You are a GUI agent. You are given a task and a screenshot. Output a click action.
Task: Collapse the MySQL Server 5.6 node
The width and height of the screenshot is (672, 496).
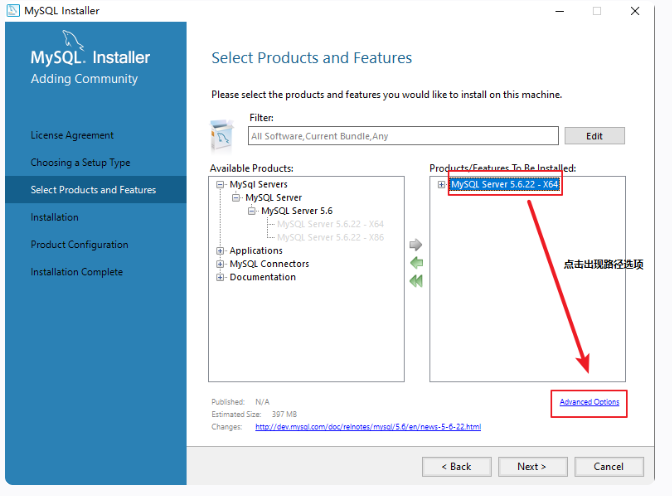[252, 211]
